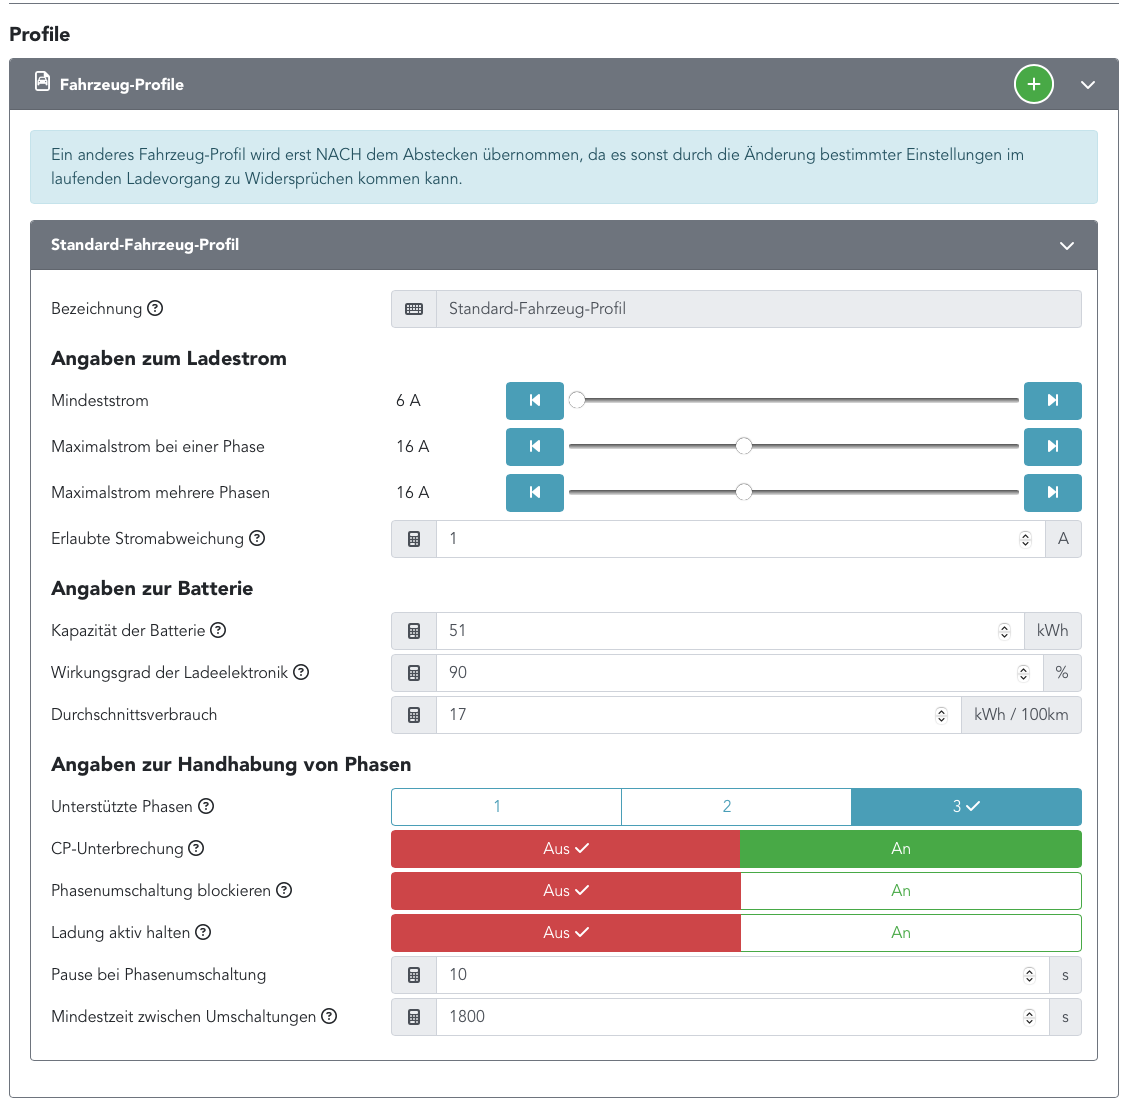
Task: Select 2 supported phases
Action: (x=736, y=806)
